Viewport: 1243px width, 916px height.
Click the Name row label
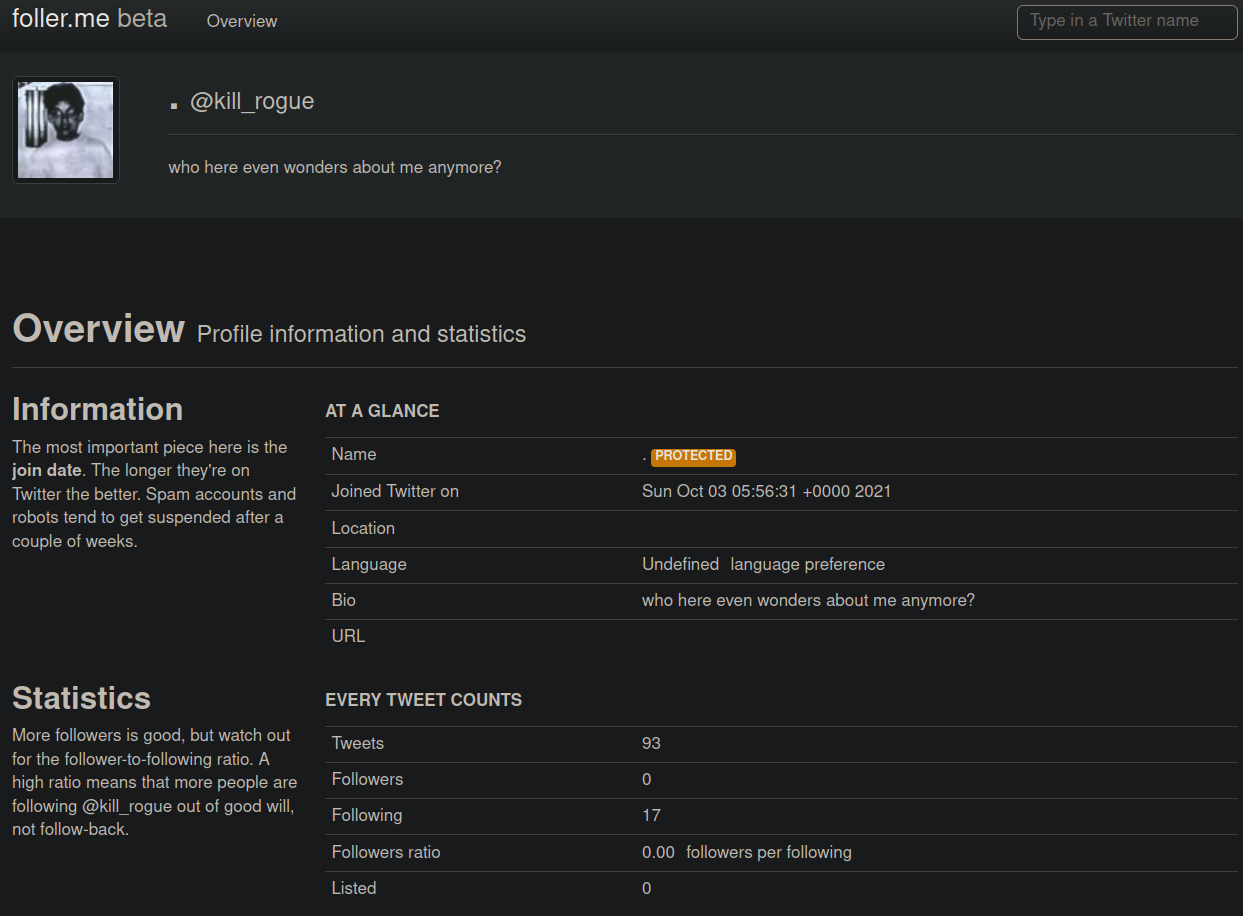(x=354, y=454)
